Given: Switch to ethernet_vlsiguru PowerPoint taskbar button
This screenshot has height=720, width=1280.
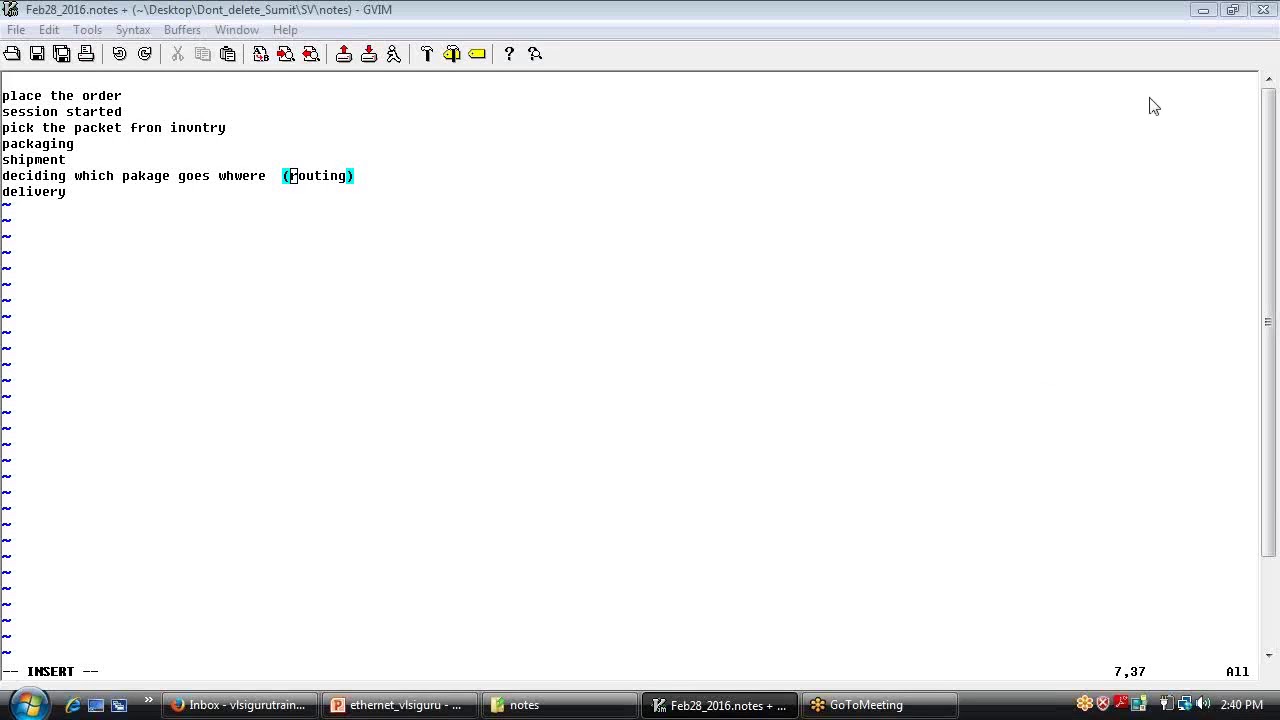Looking at the screenshot, I should click(399, 705).
